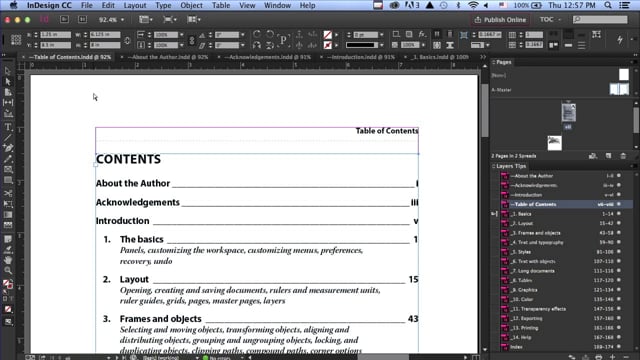Click the reference point locator grid
Image resolution: width=640 pixels, height=360 pixels.
click(x=16, y=40)
